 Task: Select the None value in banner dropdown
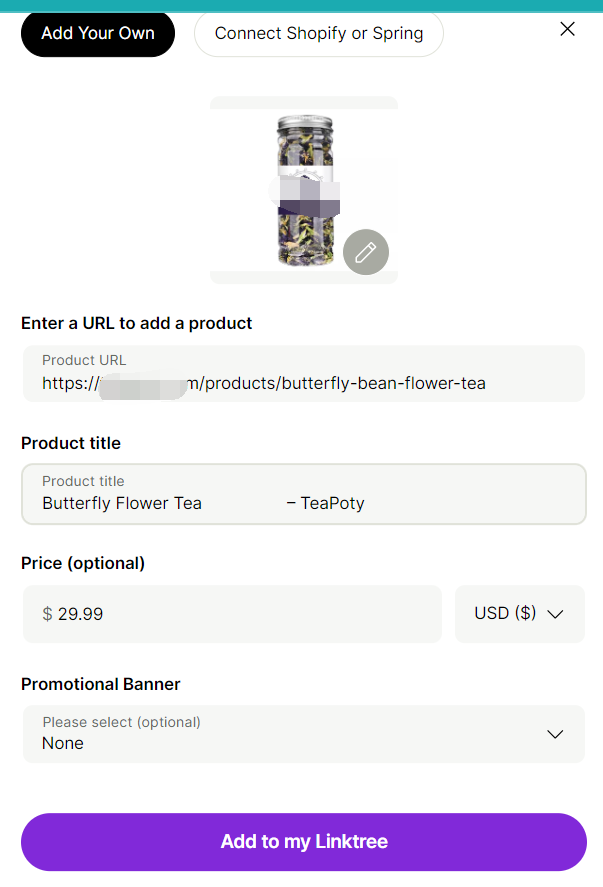[x=63, y=743]
